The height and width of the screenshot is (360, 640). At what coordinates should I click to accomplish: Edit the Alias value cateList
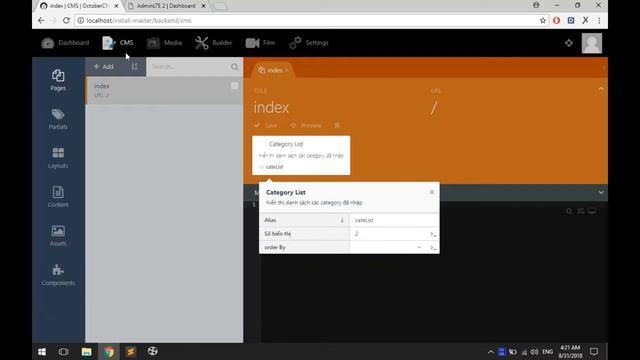[394, 220]
